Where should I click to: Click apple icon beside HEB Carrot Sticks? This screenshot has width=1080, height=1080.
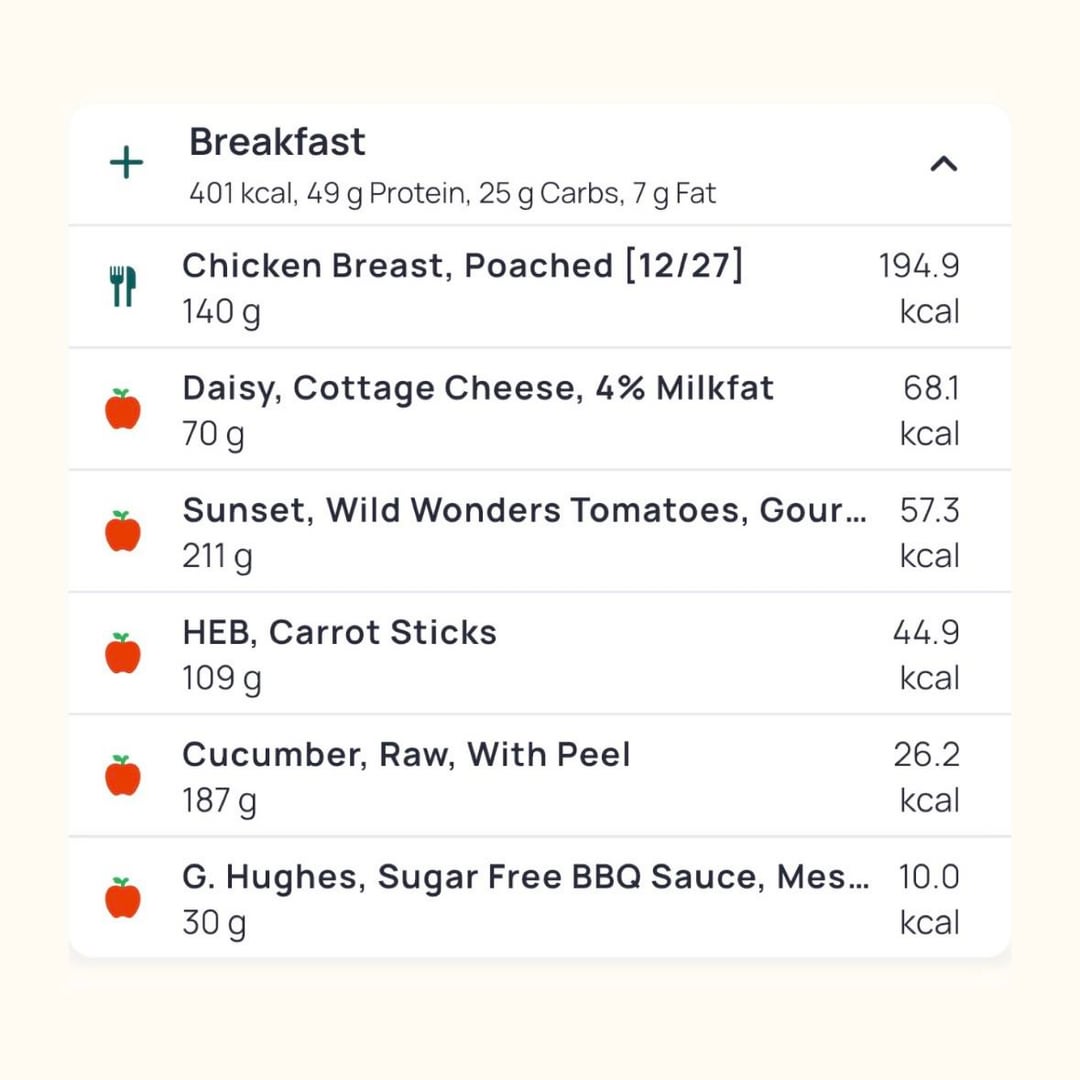click(x=123, y=653)
